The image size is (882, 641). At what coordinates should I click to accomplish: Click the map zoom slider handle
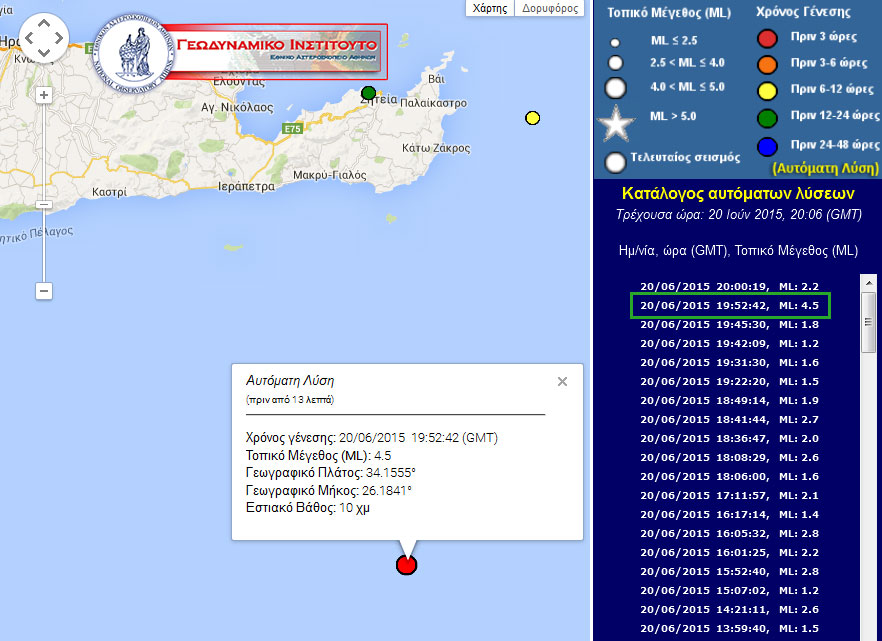[x=43, y=204]
